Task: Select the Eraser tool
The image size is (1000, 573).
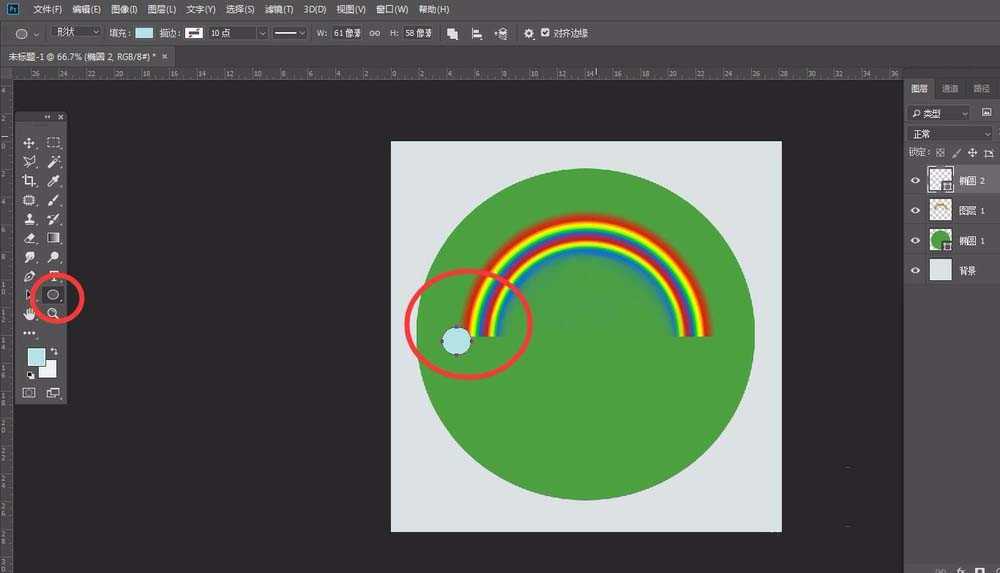Action: [29, 238]
